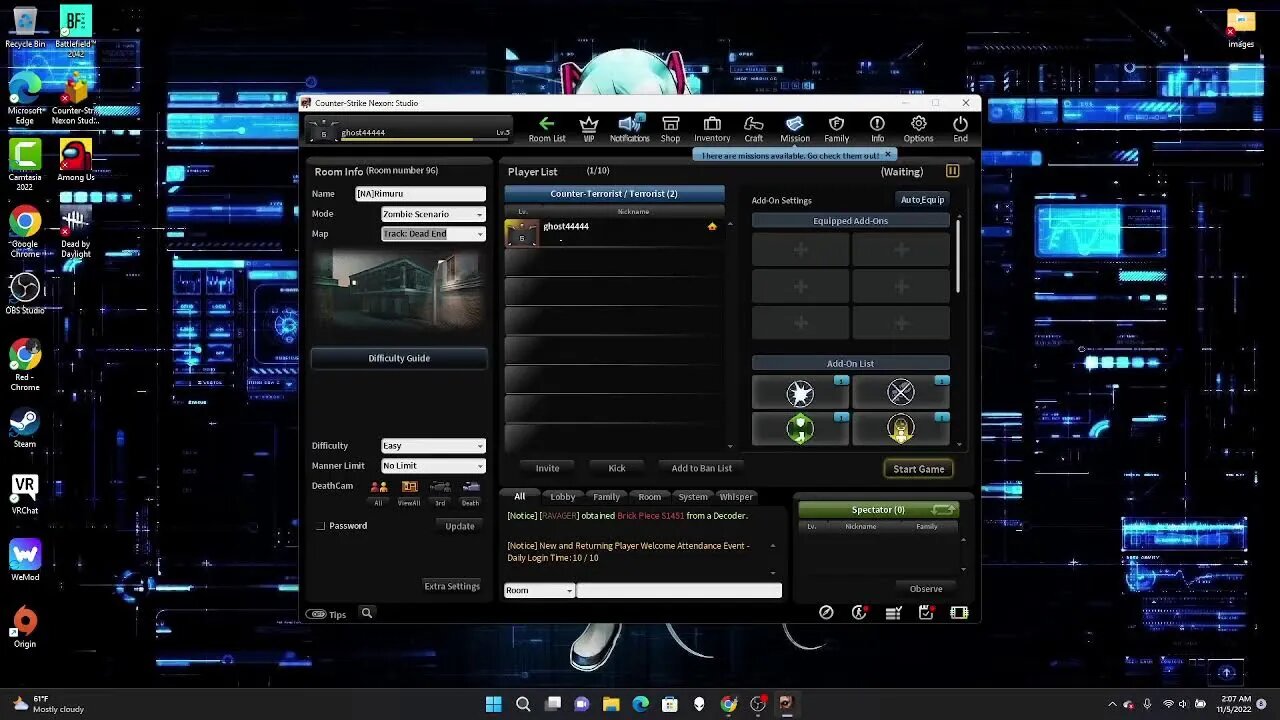Click the first empty equipped add-on slot

tap(800, 249)
